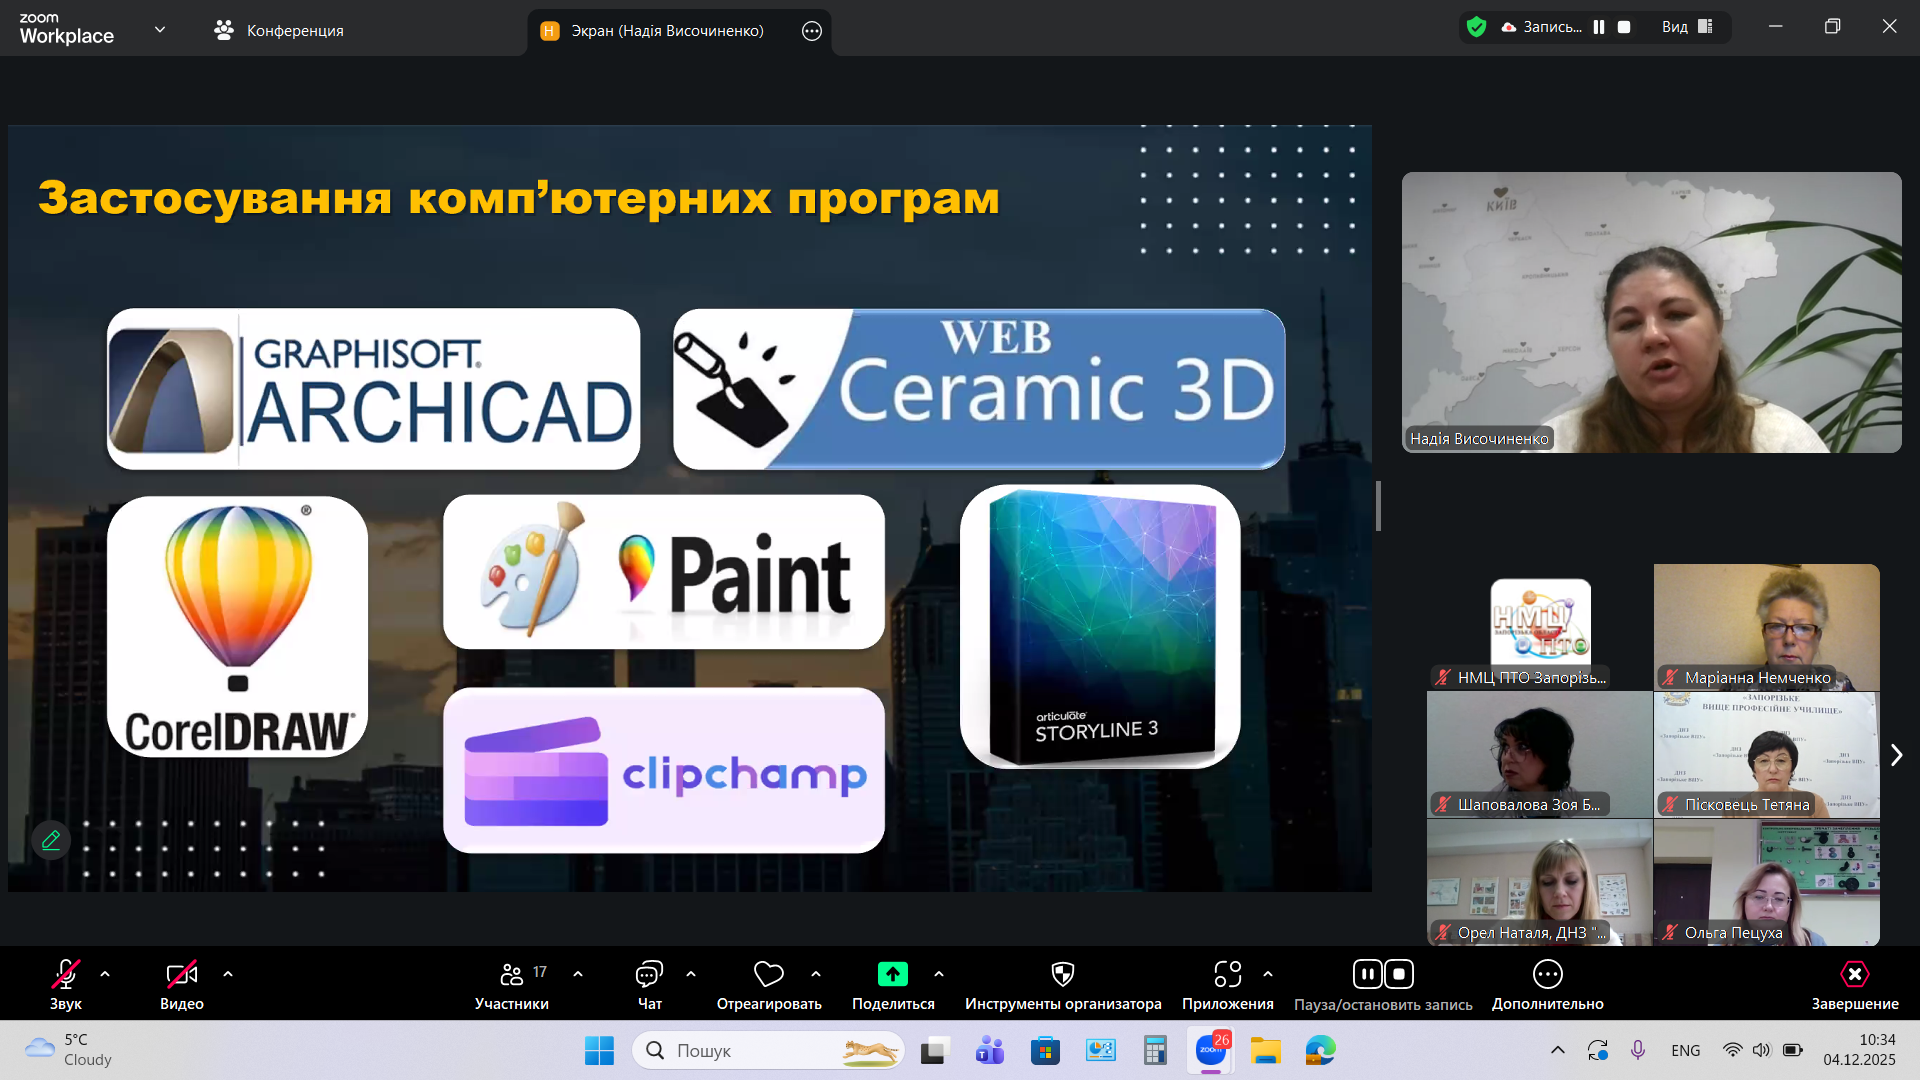Expand share options arrow next to Поделиться
Screen dimensions: 1920x1080
939,974
